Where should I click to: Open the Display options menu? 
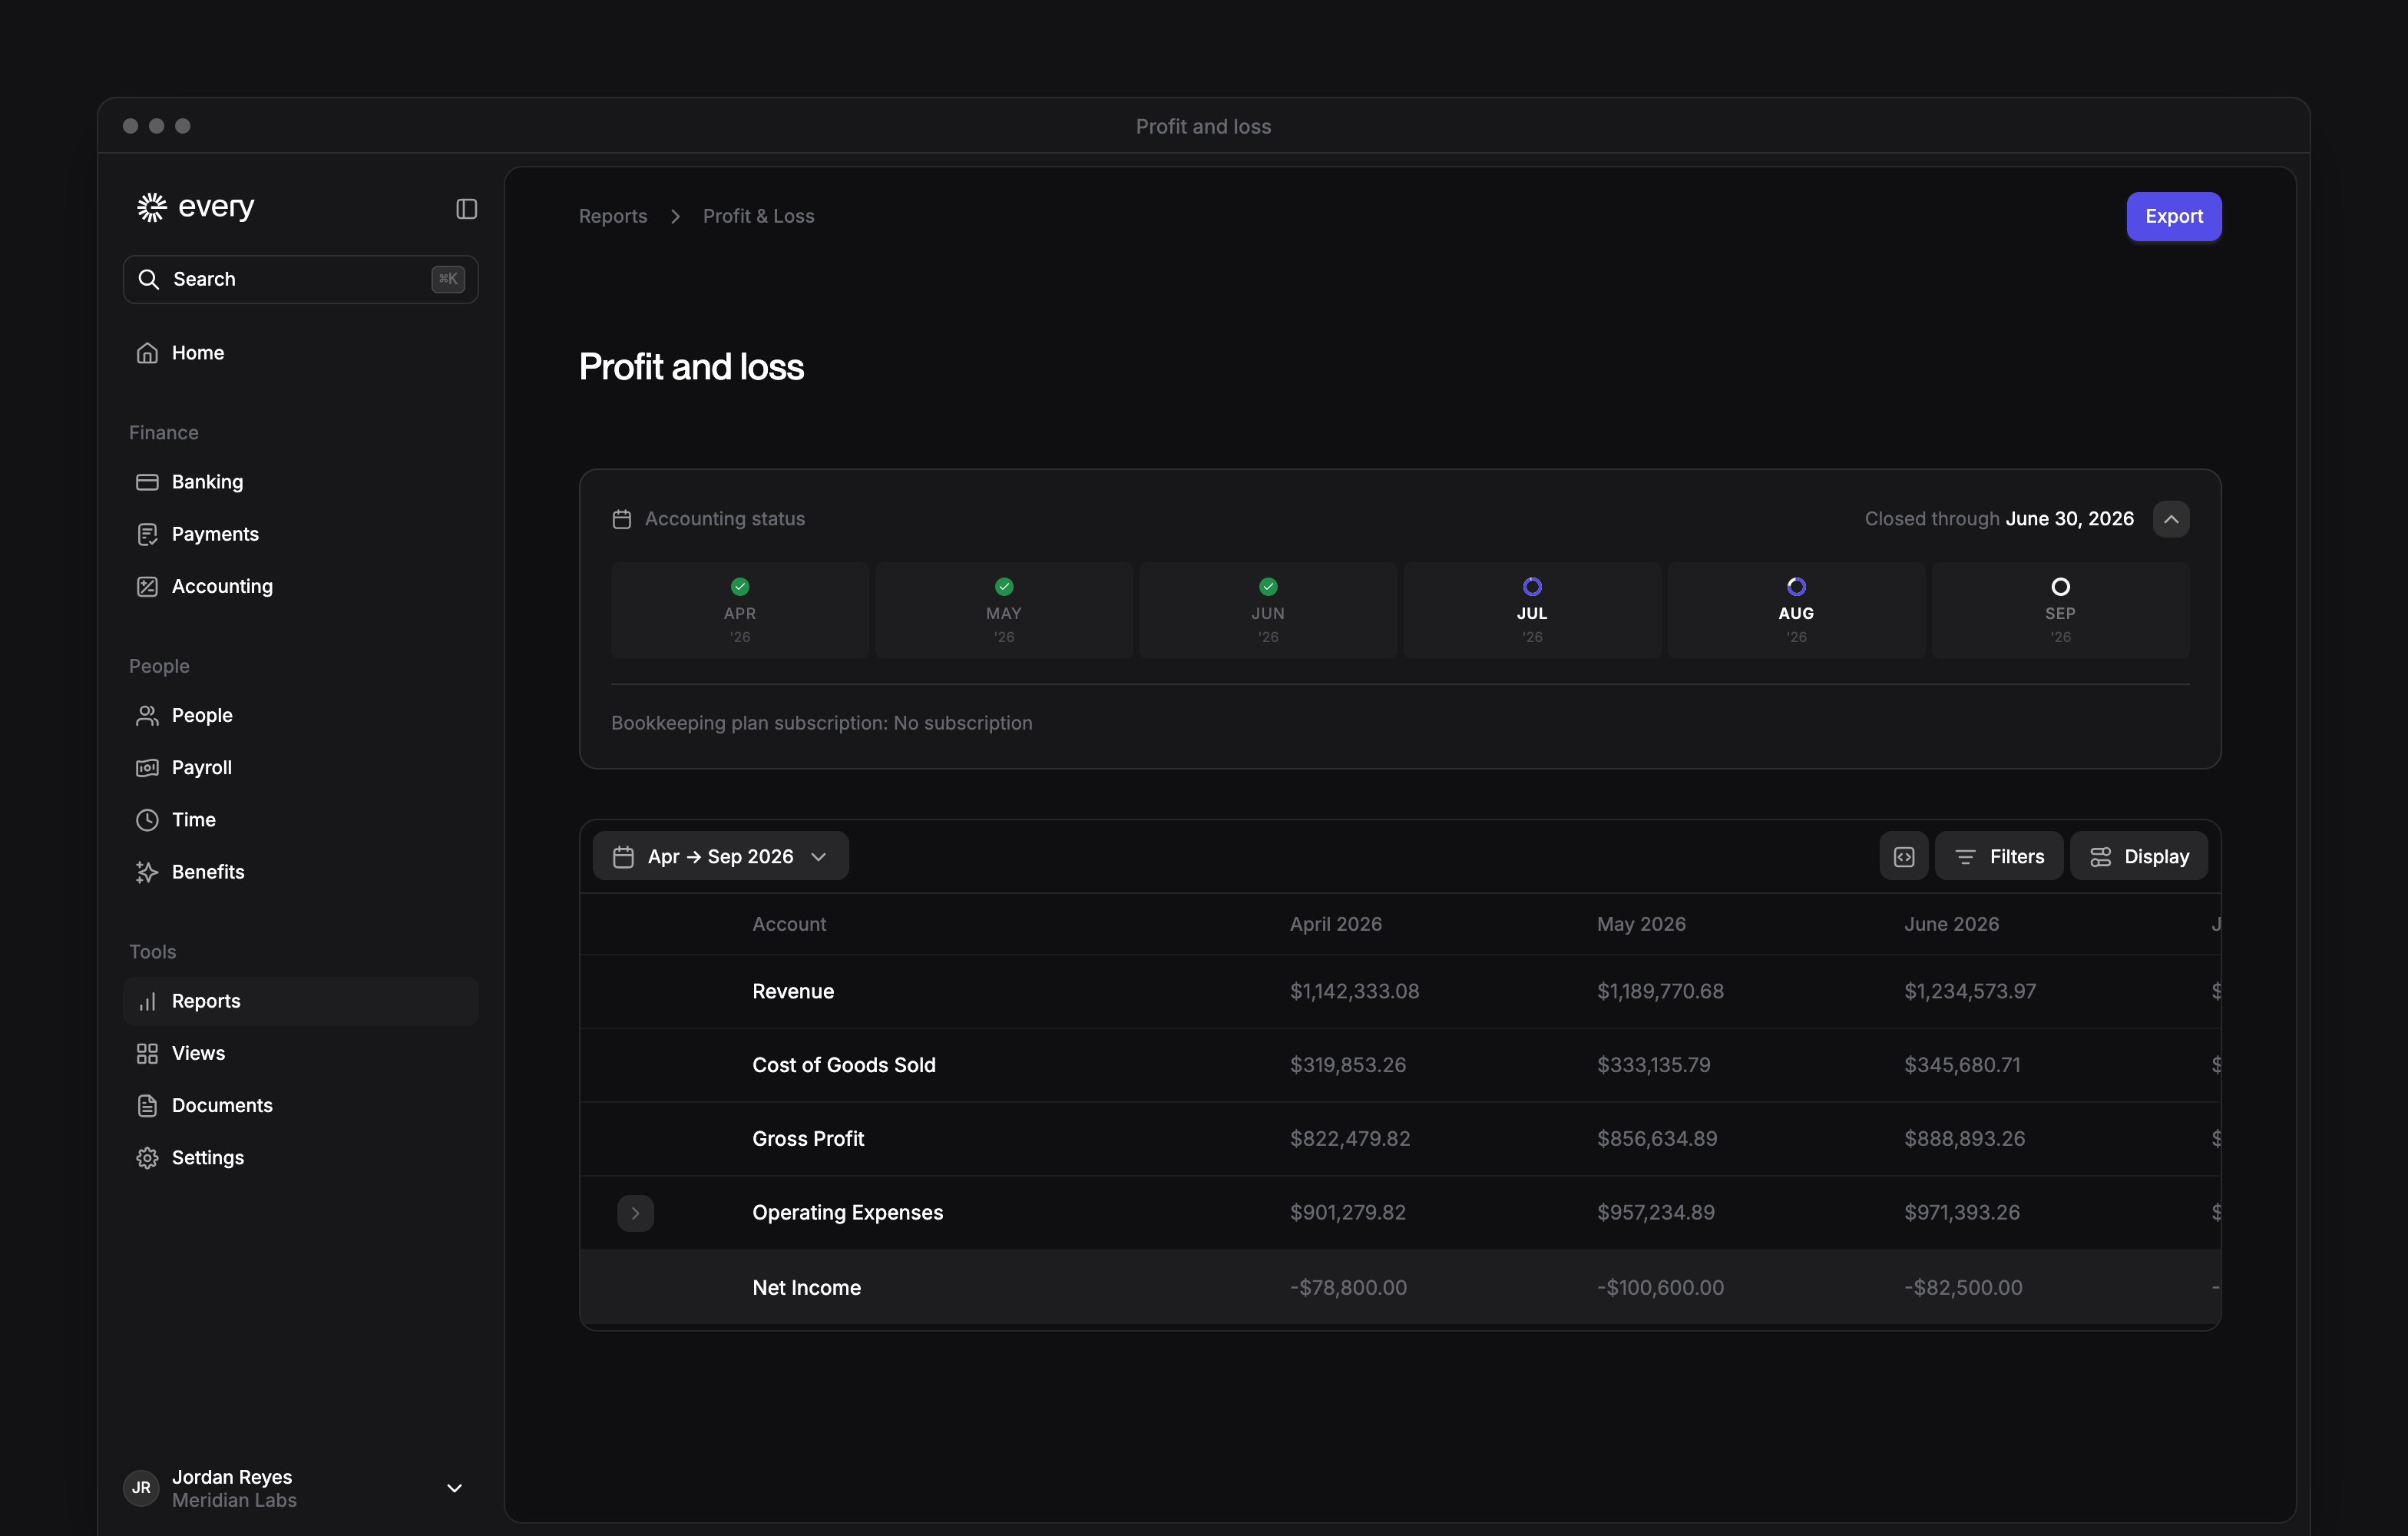coord(2138,856)
